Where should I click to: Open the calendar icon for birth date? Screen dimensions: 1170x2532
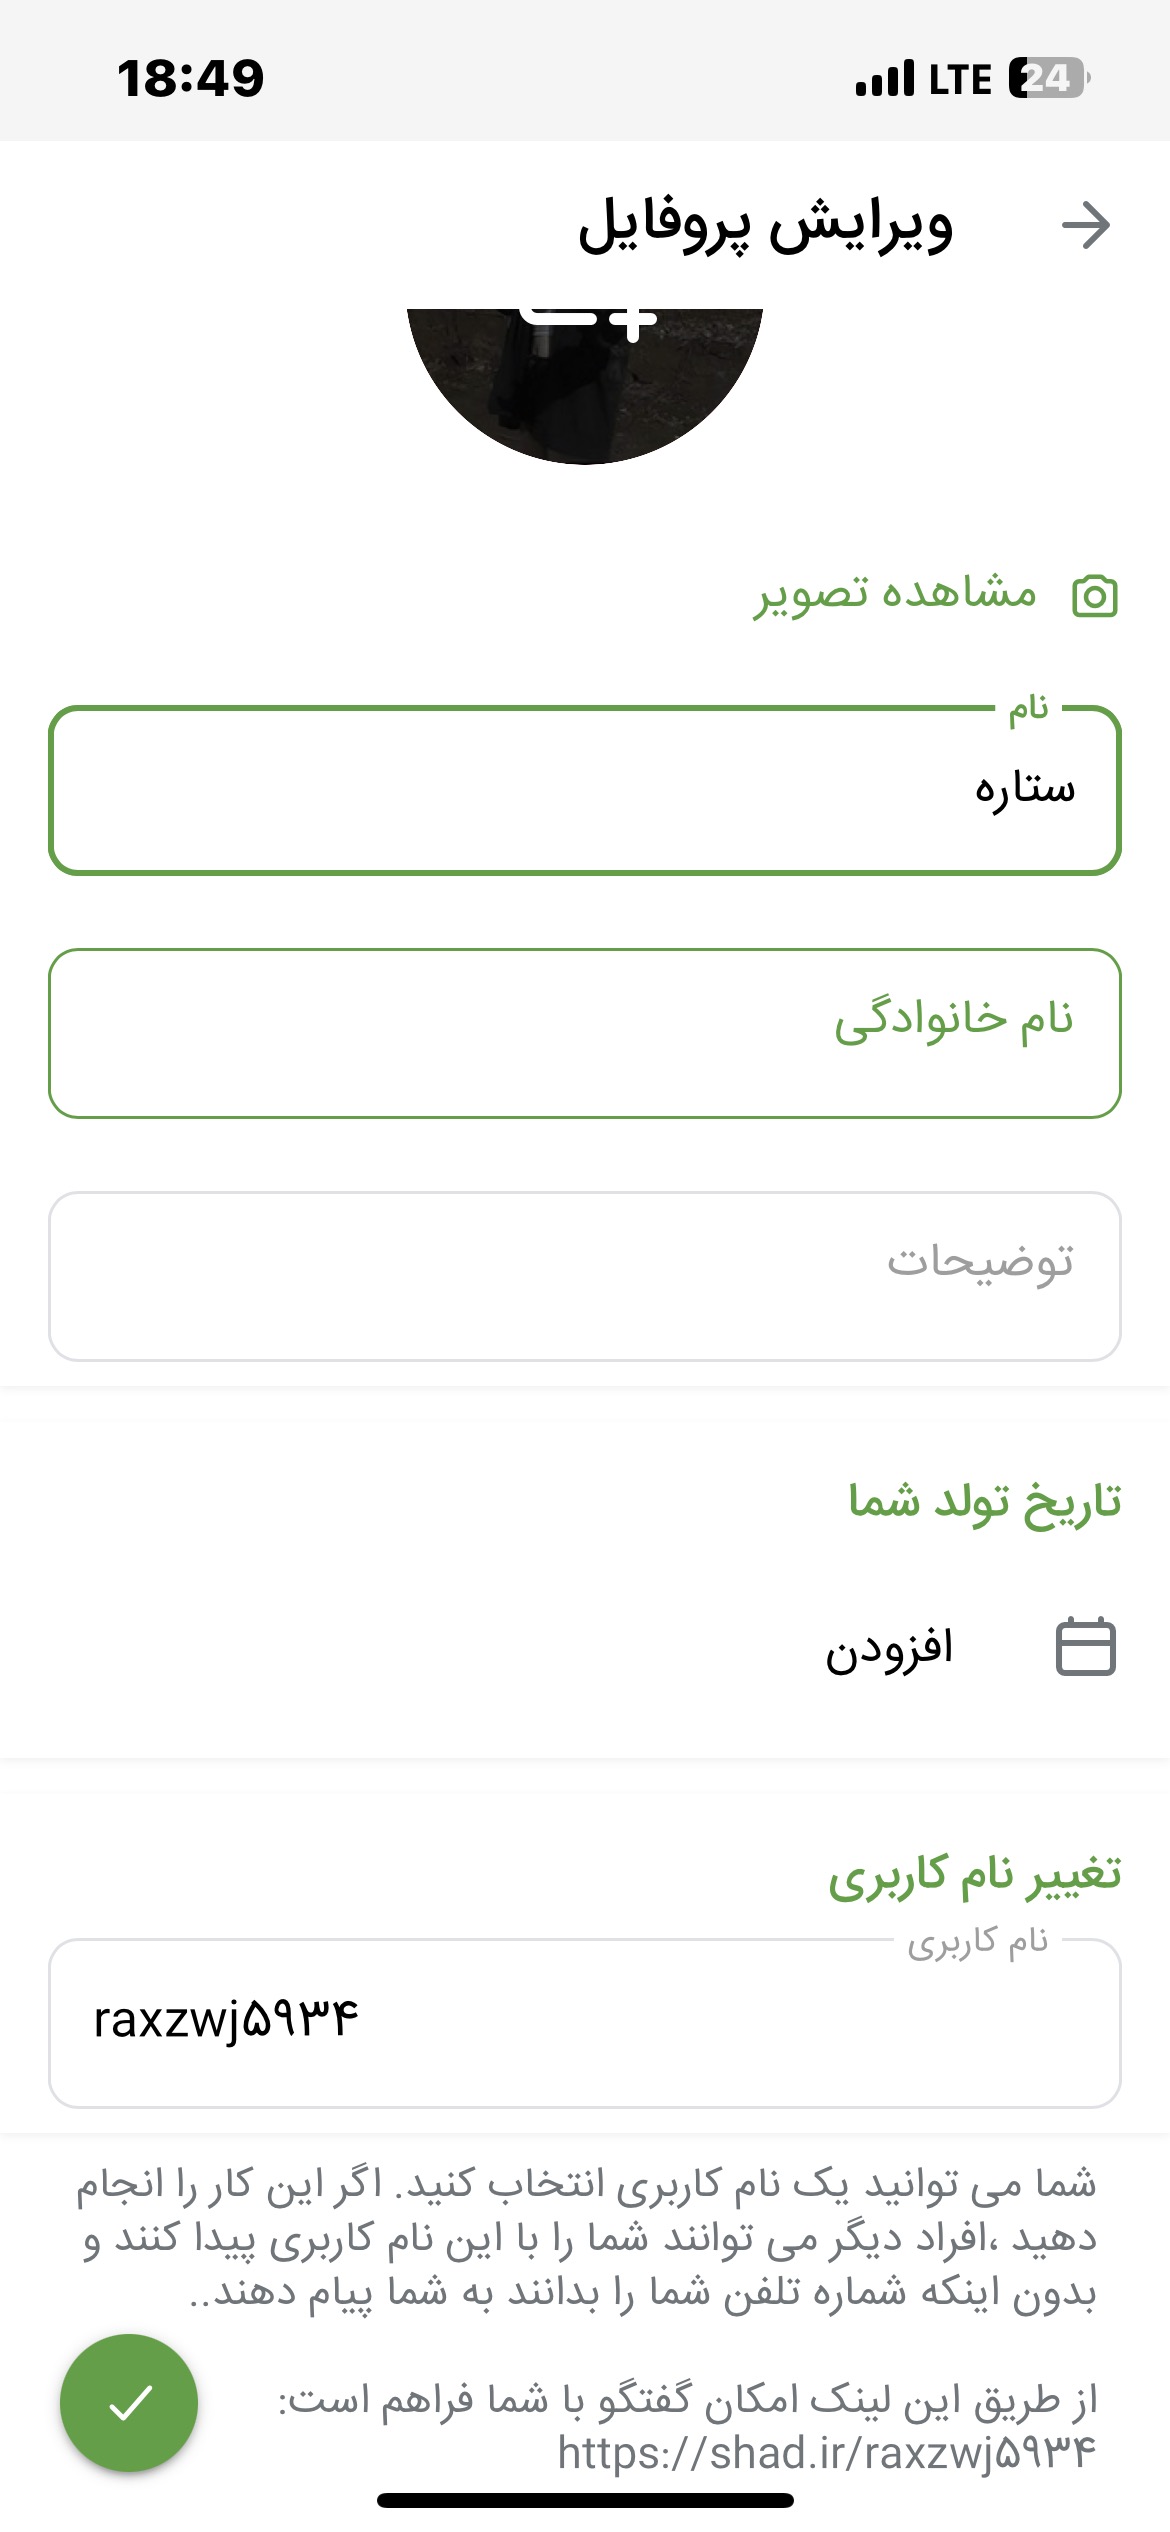click(x=1086, y=1646)
